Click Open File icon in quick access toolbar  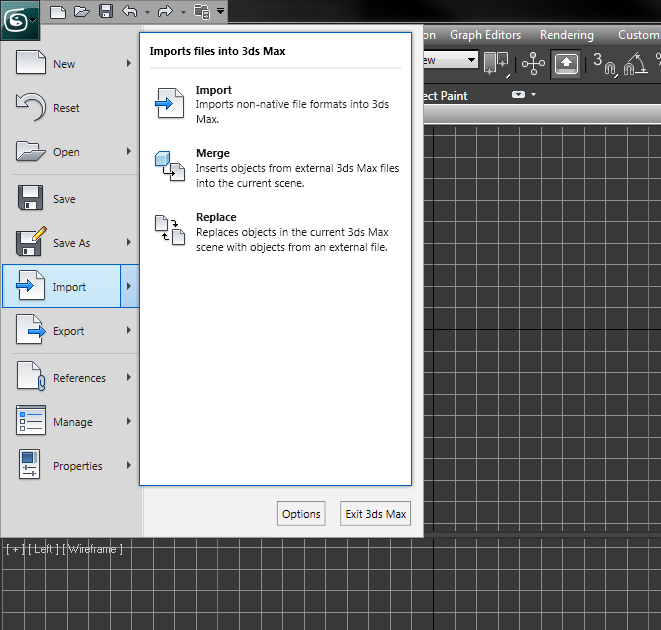point(82,11)
